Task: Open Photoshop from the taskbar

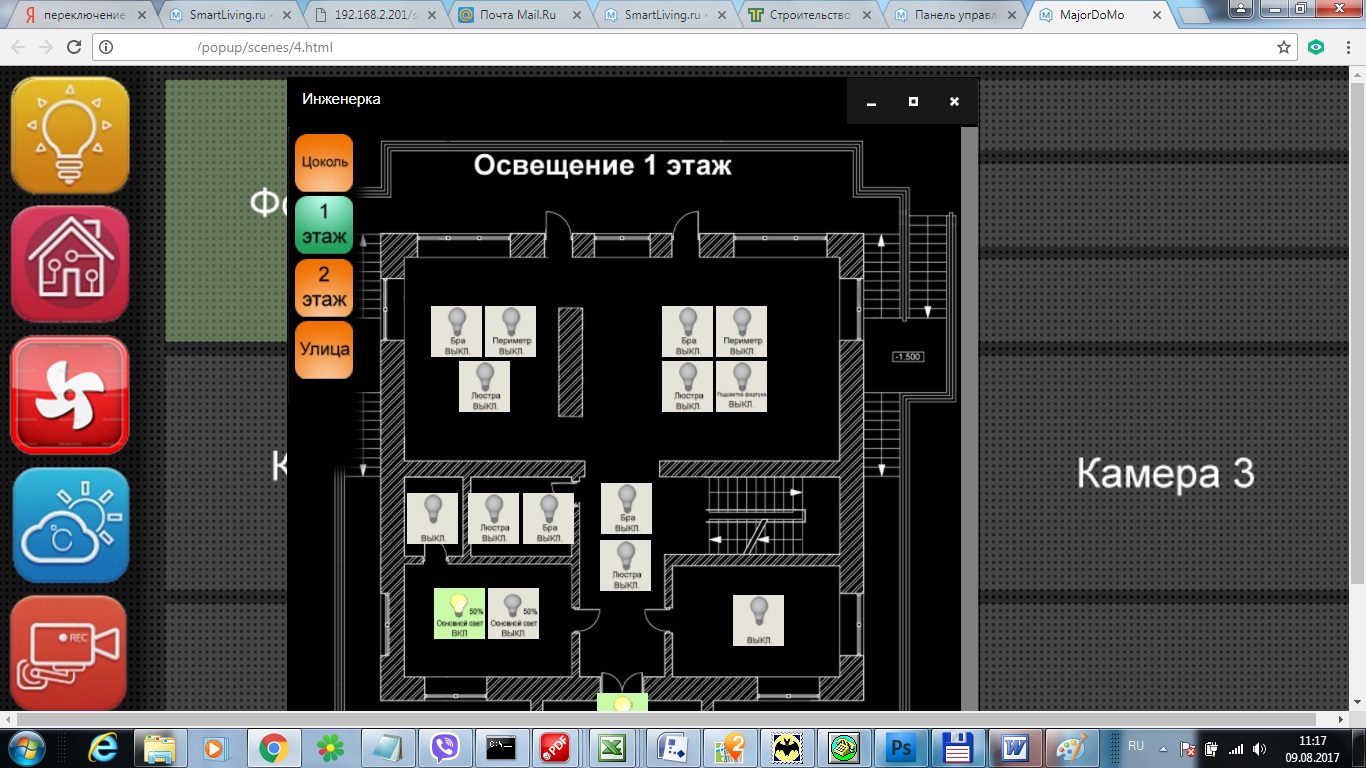Action: [902, 747]
